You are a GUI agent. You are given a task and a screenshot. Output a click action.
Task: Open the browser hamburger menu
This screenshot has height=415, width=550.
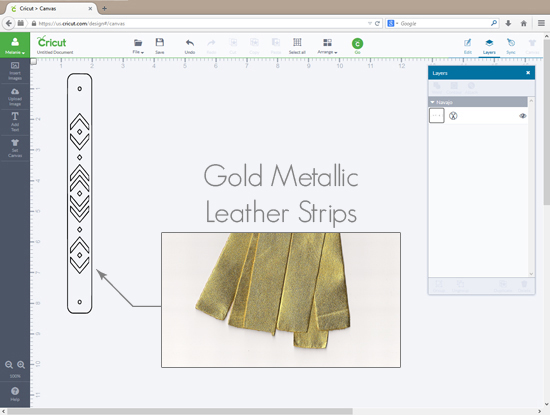541,24
